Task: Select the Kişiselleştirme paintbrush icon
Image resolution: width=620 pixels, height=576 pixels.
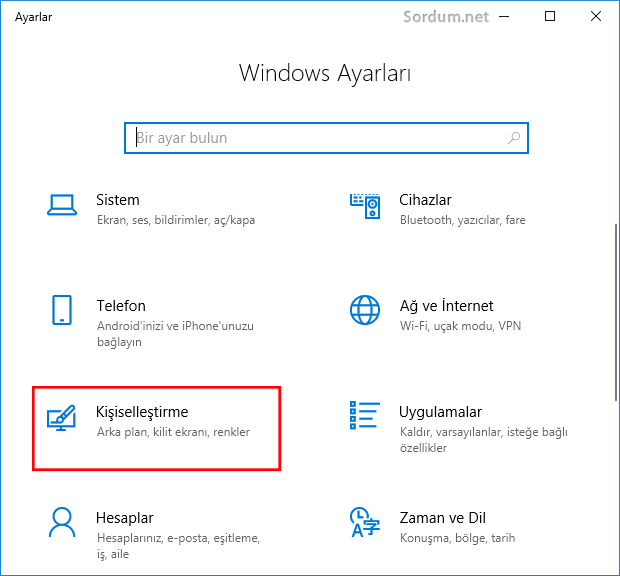Action: point(61,417)
